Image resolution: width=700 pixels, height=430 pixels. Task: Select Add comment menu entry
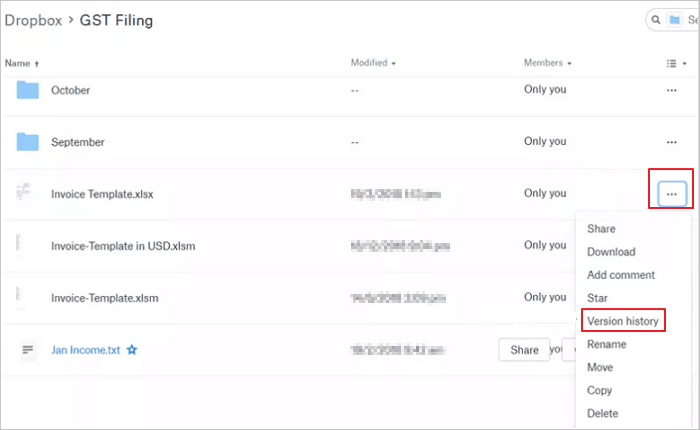coord(621,275)
